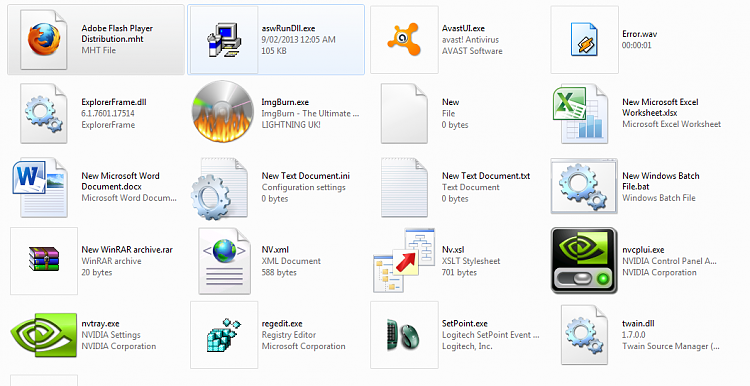This screenshot has width=750, height=386.
Task: Click the New Text Document.ini name
Action: (x=306, y=176)
